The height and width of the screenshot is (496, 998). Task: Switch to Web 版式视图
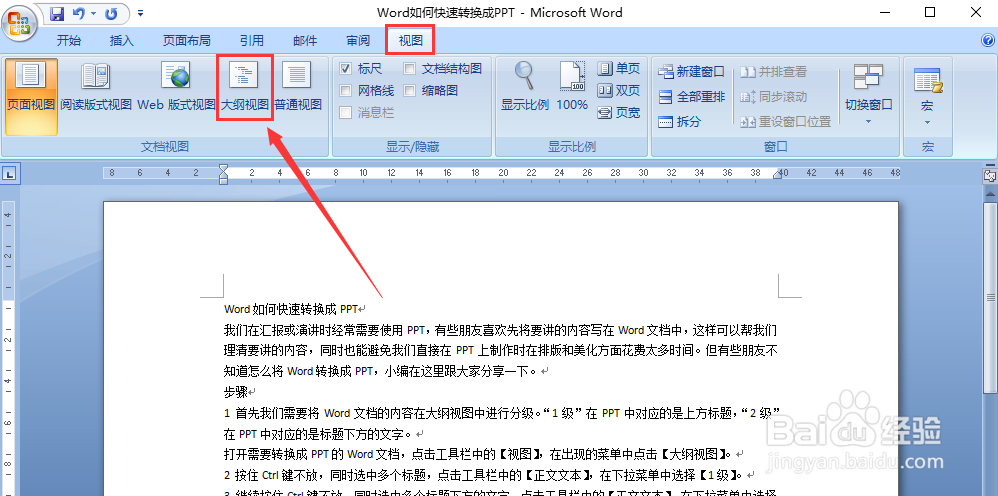[176, 87]
